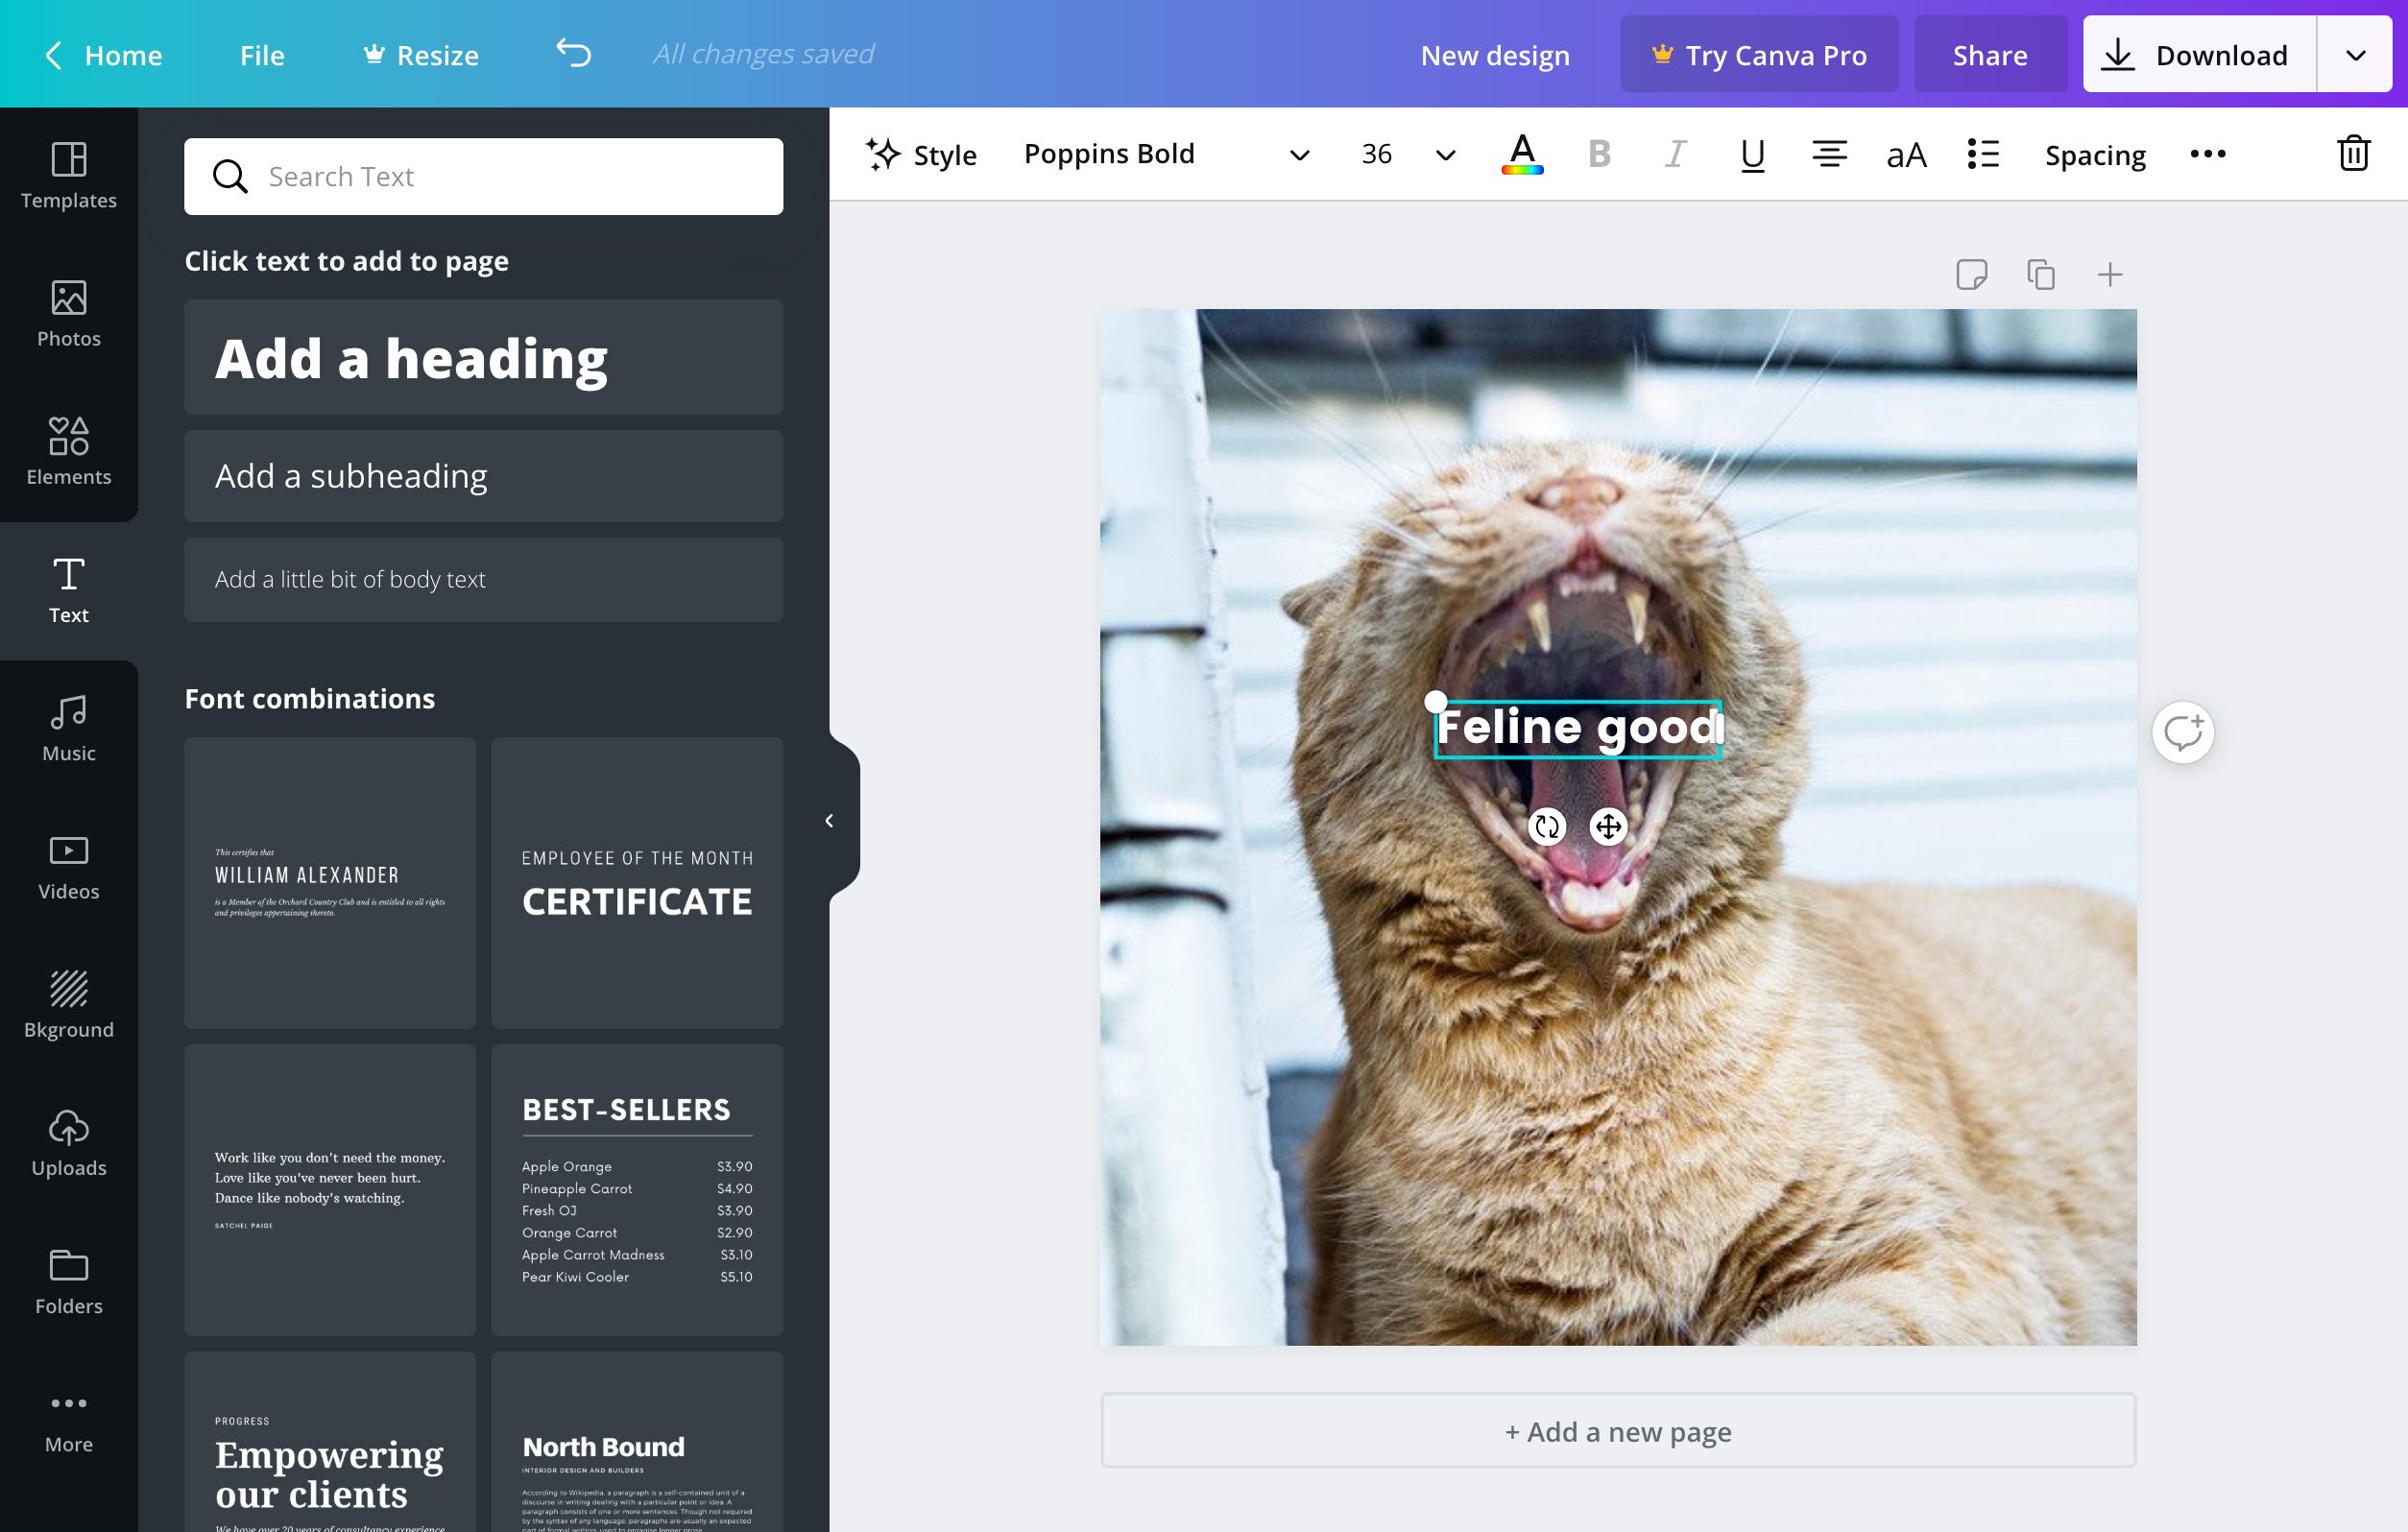Screen dimensions: 2408x1532
Task: Click Add a new page button
Action: (1617, 1430)
